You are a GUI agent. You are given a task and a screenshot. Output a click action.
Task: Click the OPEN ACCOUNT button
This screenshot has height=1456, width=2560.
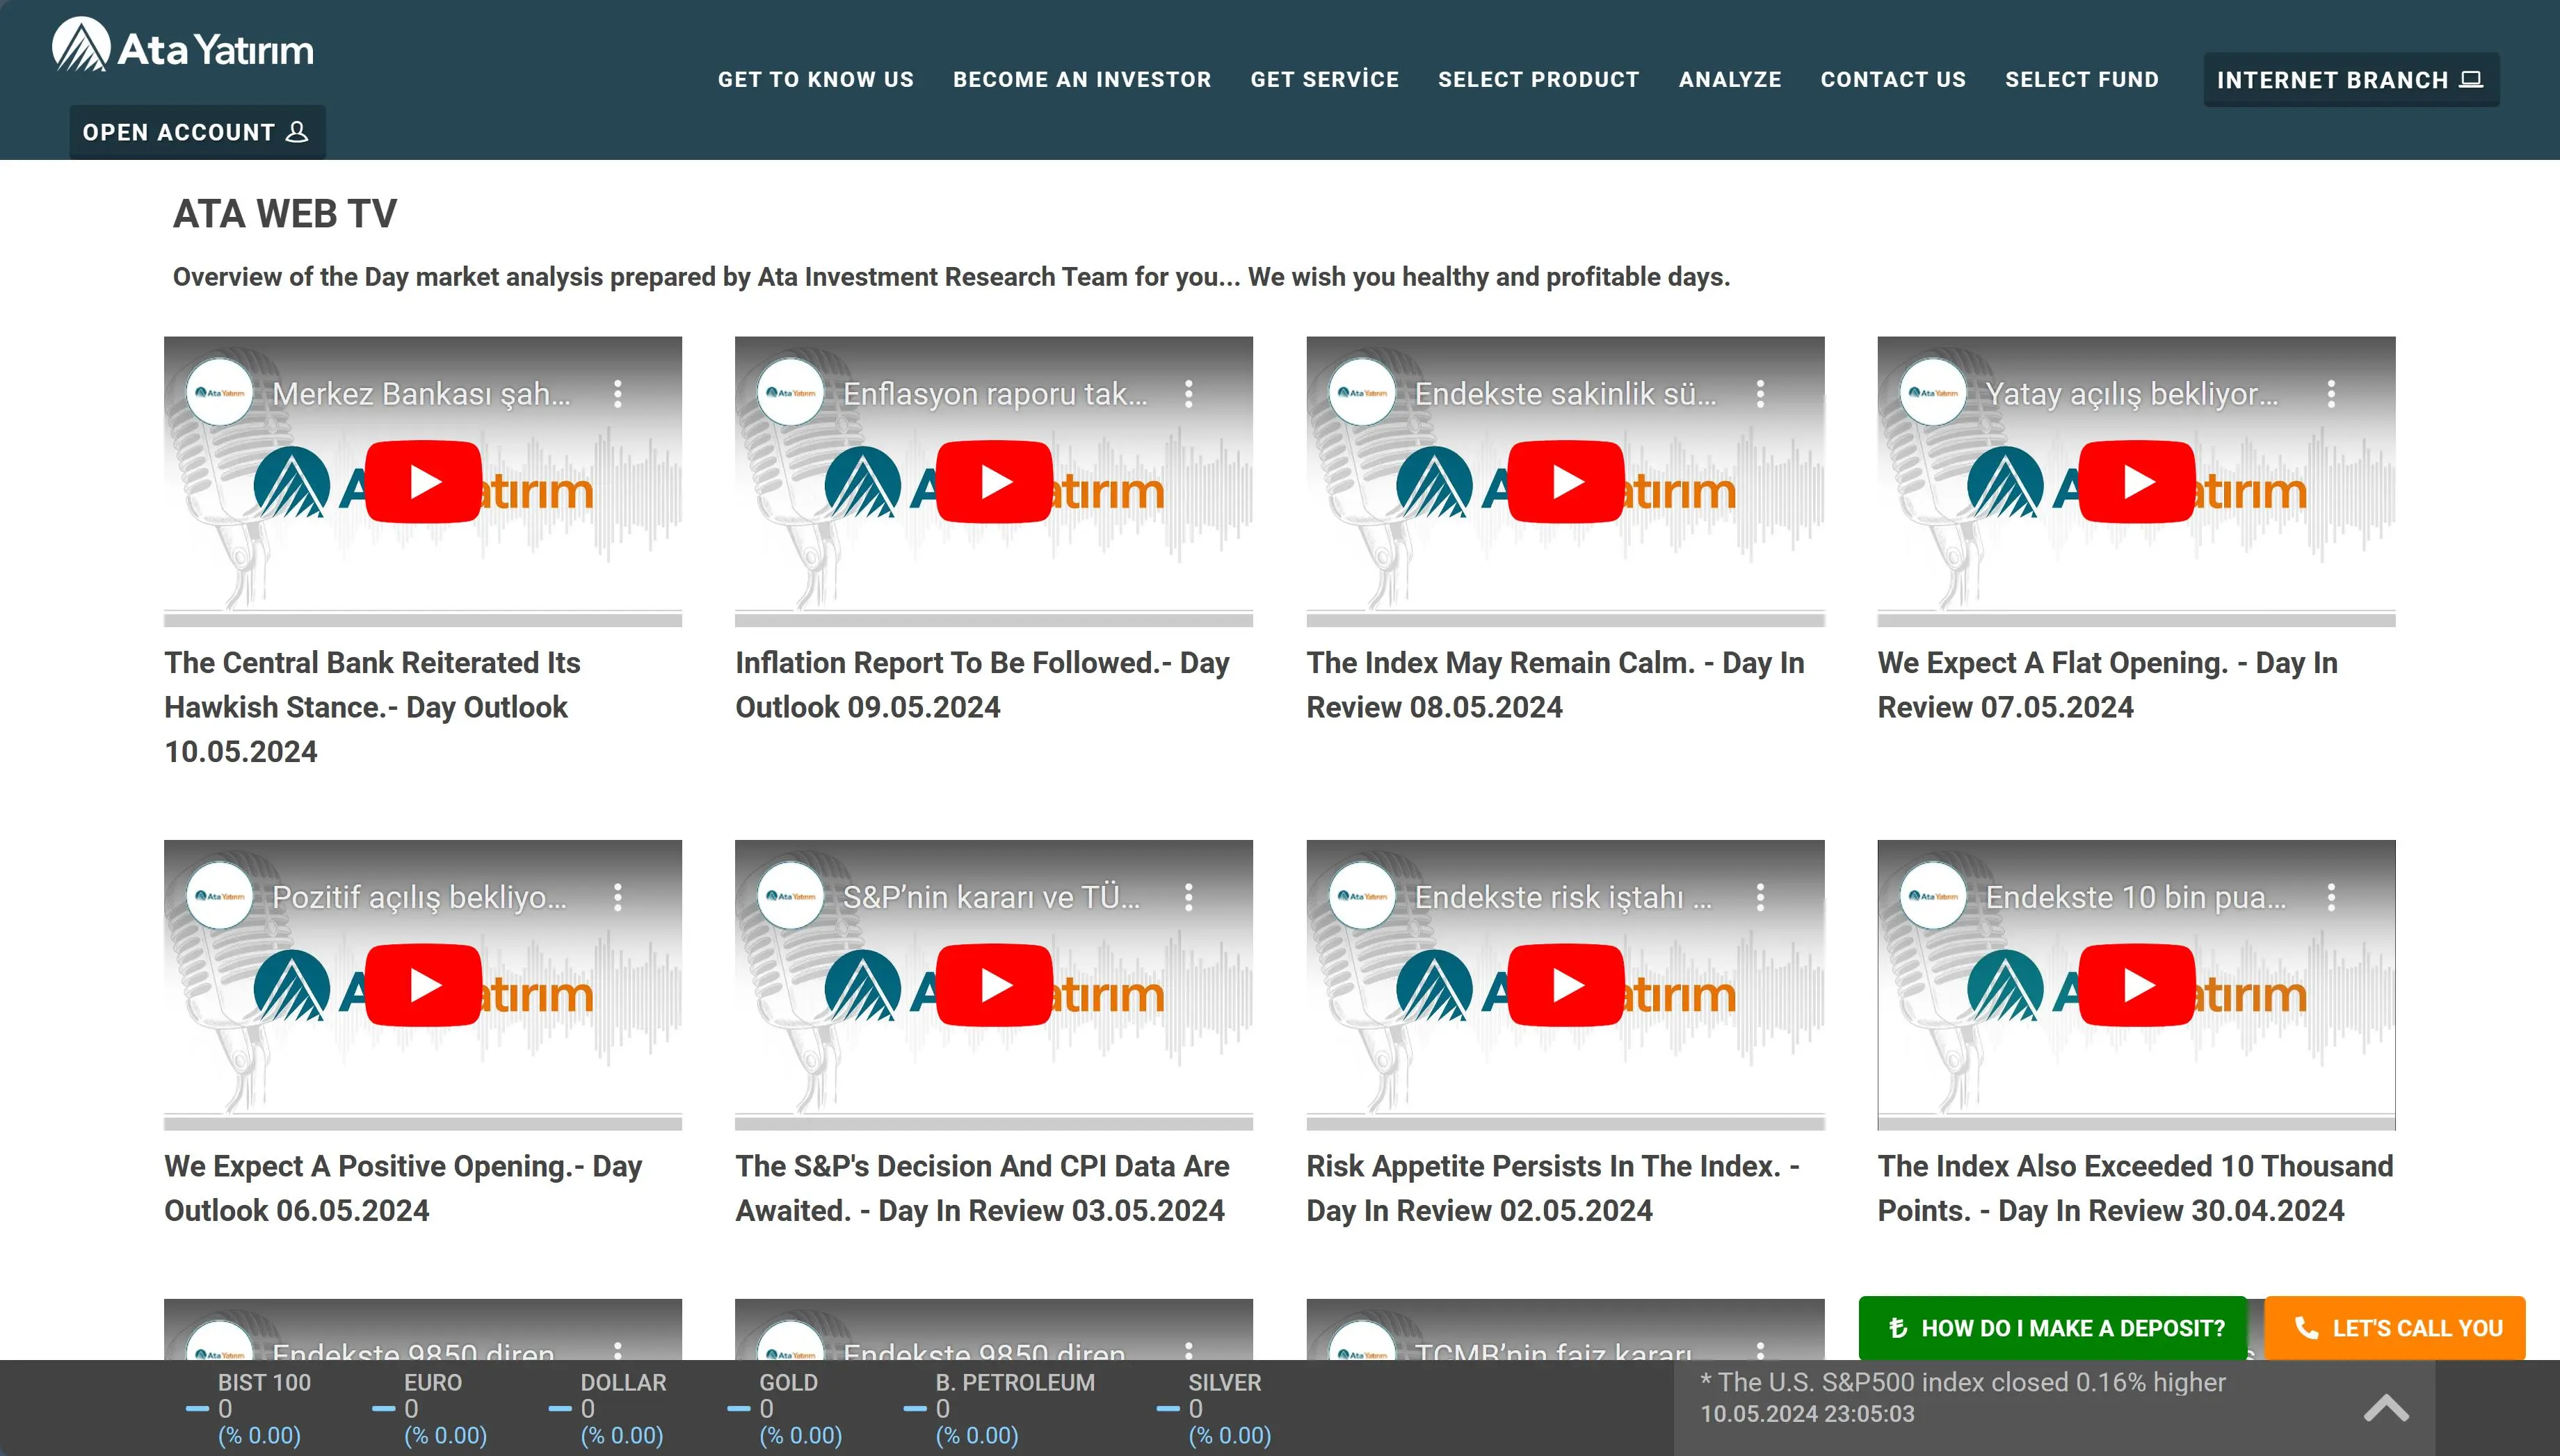click(197, 132)
